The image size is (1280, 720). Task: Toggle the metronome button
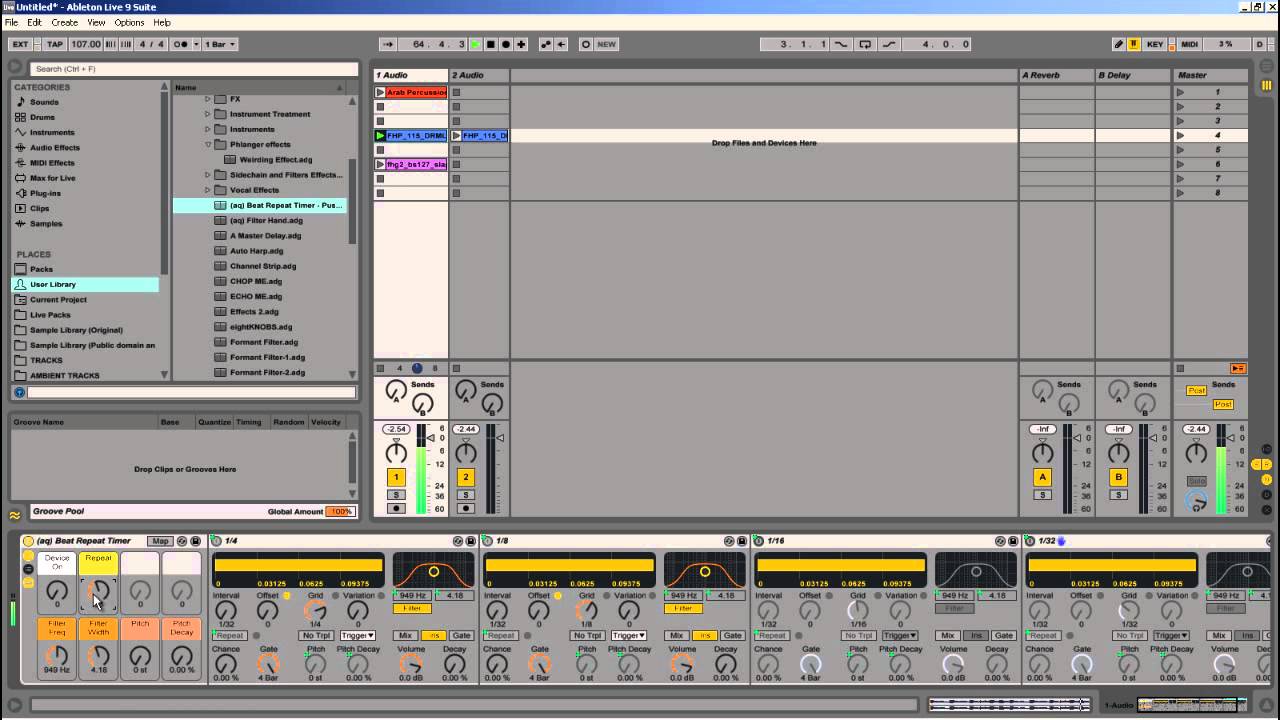182,44
